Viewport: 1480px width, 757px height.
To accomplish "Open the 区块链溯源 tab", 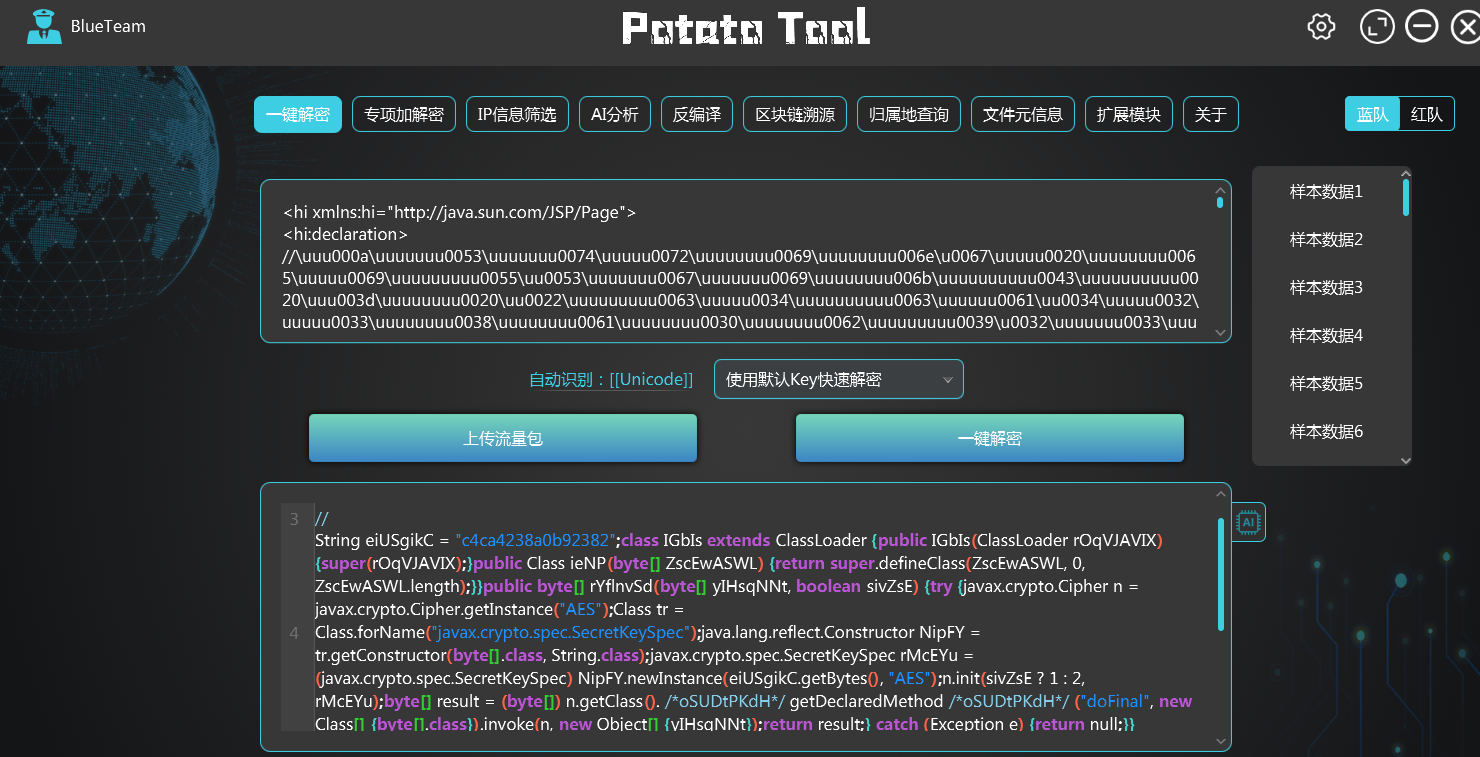I will click(795, 115).
